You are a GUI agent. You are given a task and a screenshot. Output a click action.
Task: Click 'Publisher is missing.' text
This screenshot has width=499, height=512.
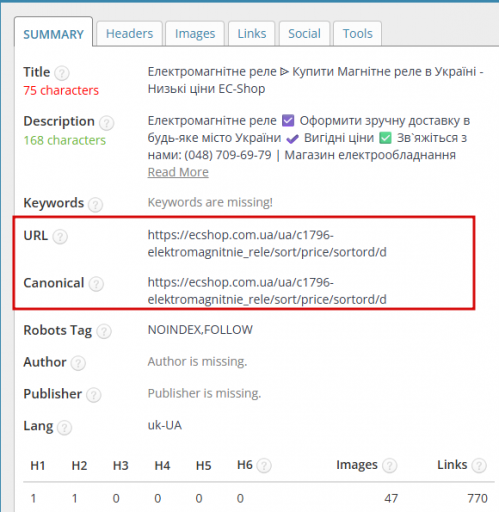coord(204,393)
